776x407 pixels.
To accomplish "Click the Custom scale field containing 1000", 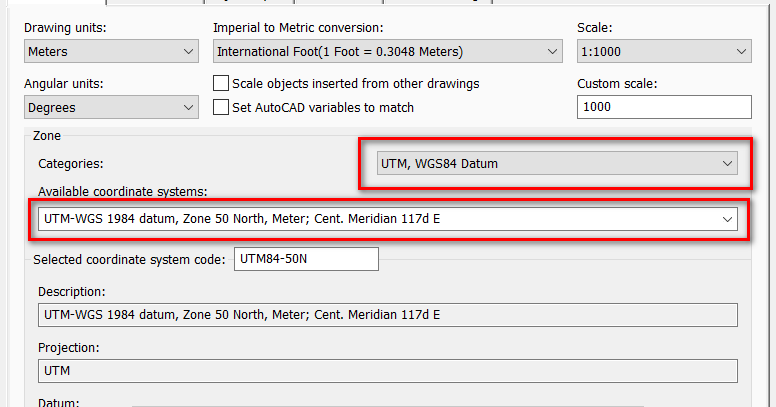I will (x=664, y=107).
